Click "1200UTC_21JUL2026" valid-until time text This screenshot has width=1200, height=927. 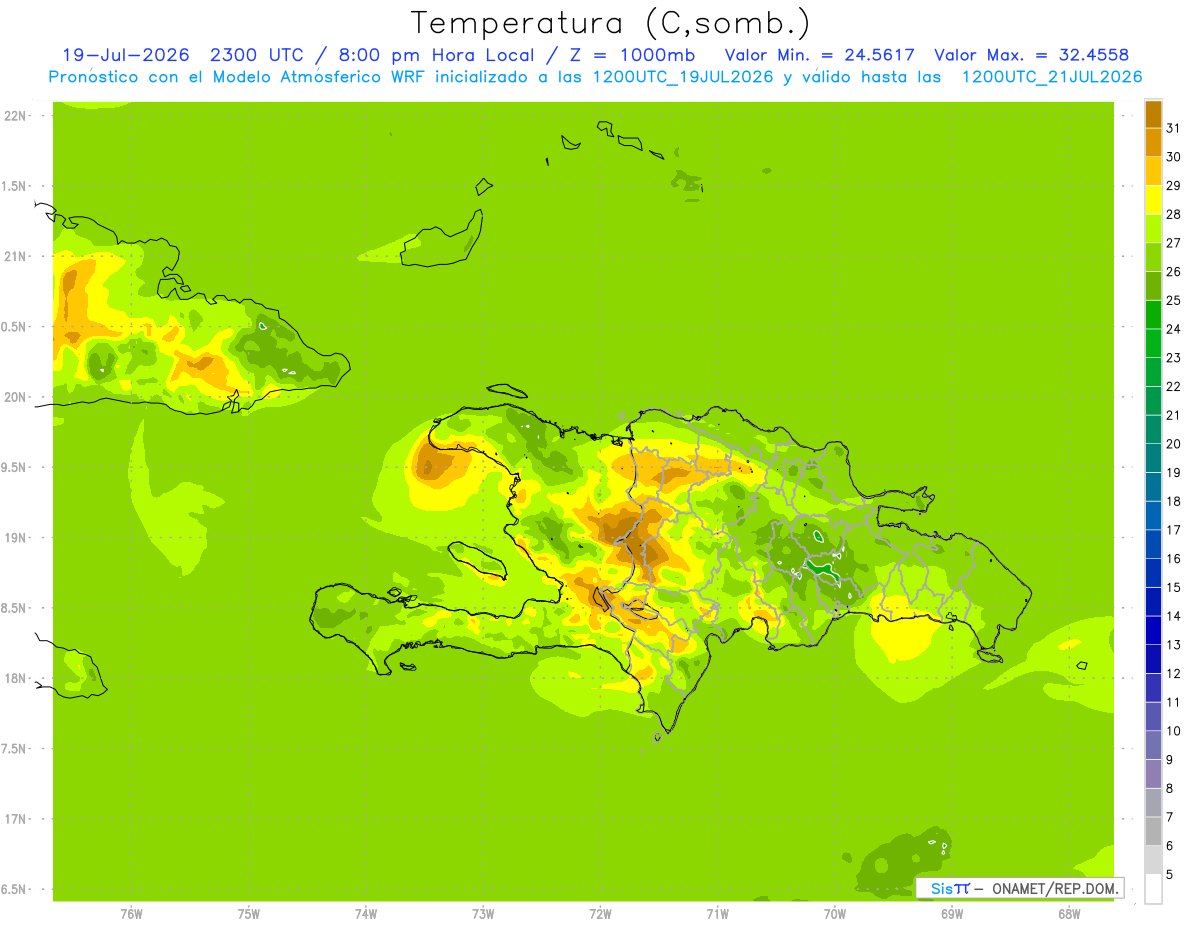[x=1051, y=77]
